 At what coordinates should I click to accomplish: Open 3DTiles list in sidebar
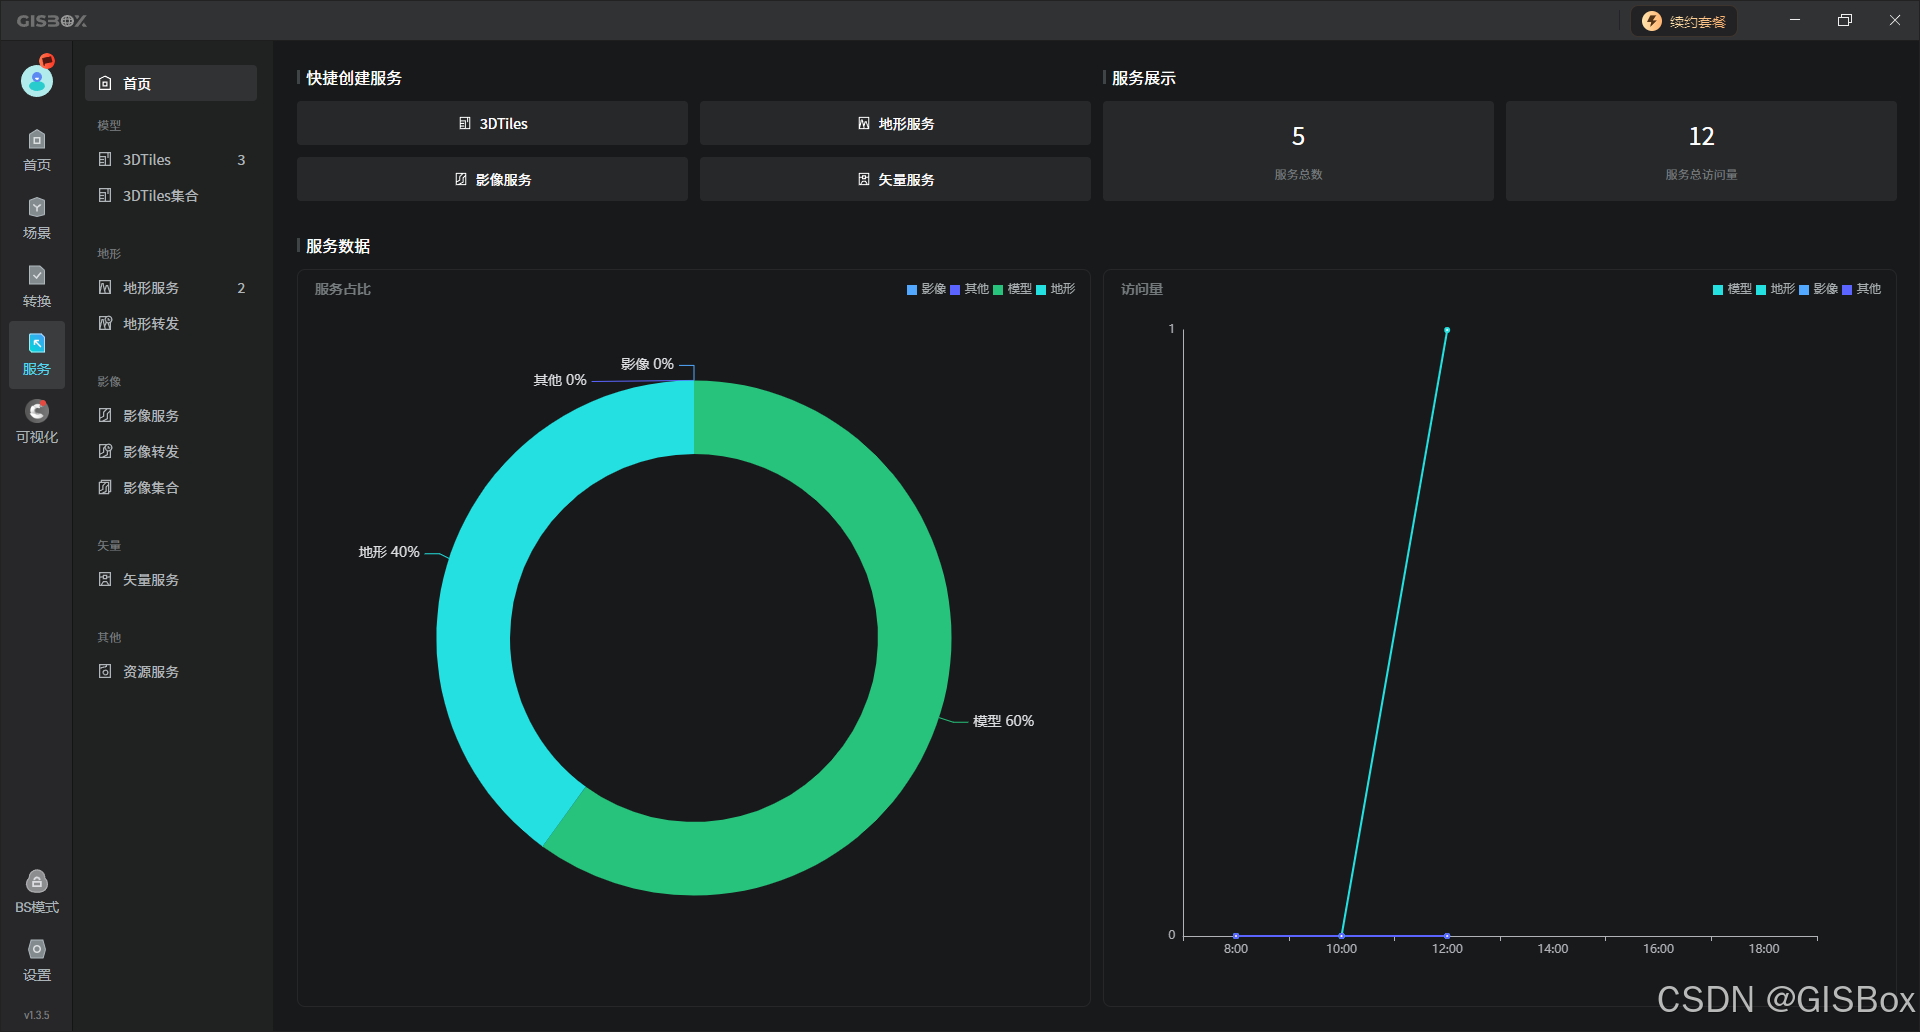(171, 160)
